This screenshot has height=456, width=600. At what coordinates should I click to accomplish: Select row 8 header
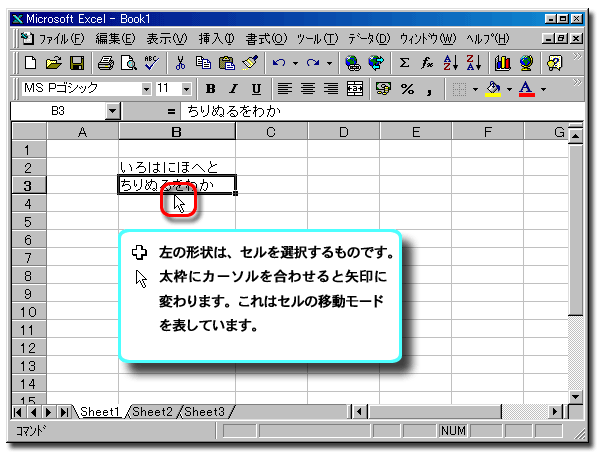click(x=29, y=276)
